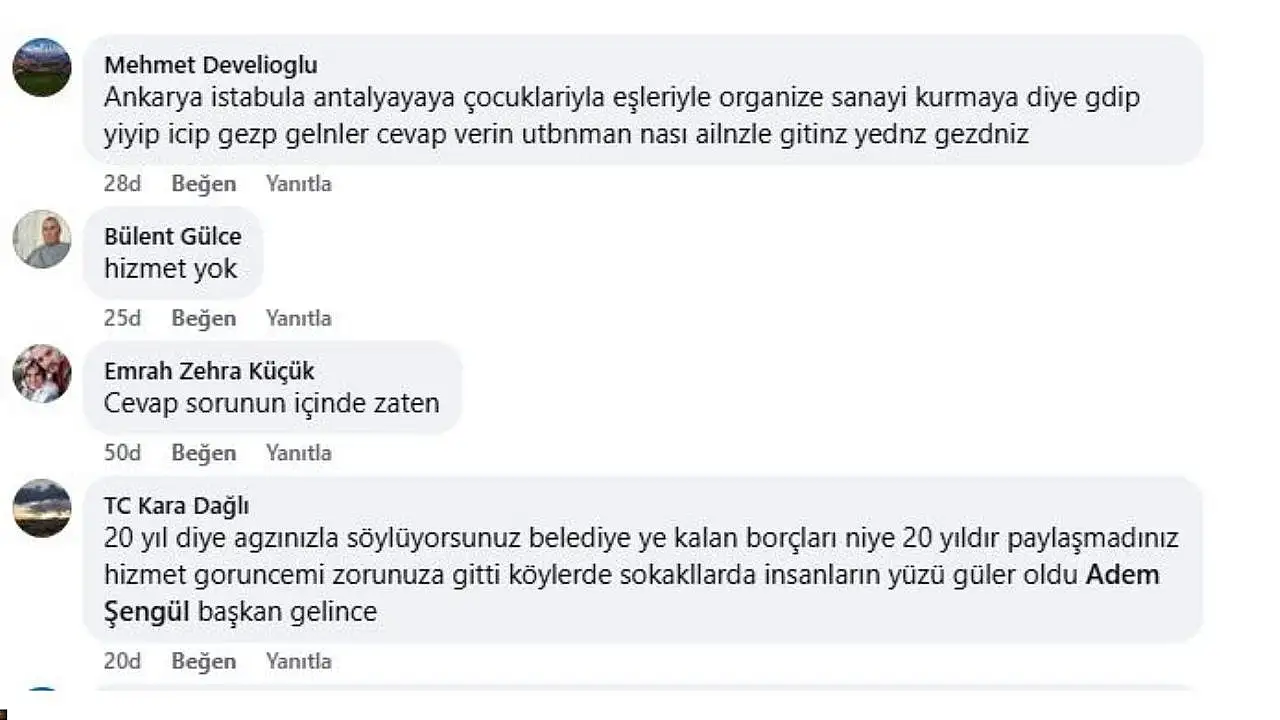1280x720 pixels.
Task: Open the 50d timestamp link
Action: pyautogui.click(x=122, y=453)
